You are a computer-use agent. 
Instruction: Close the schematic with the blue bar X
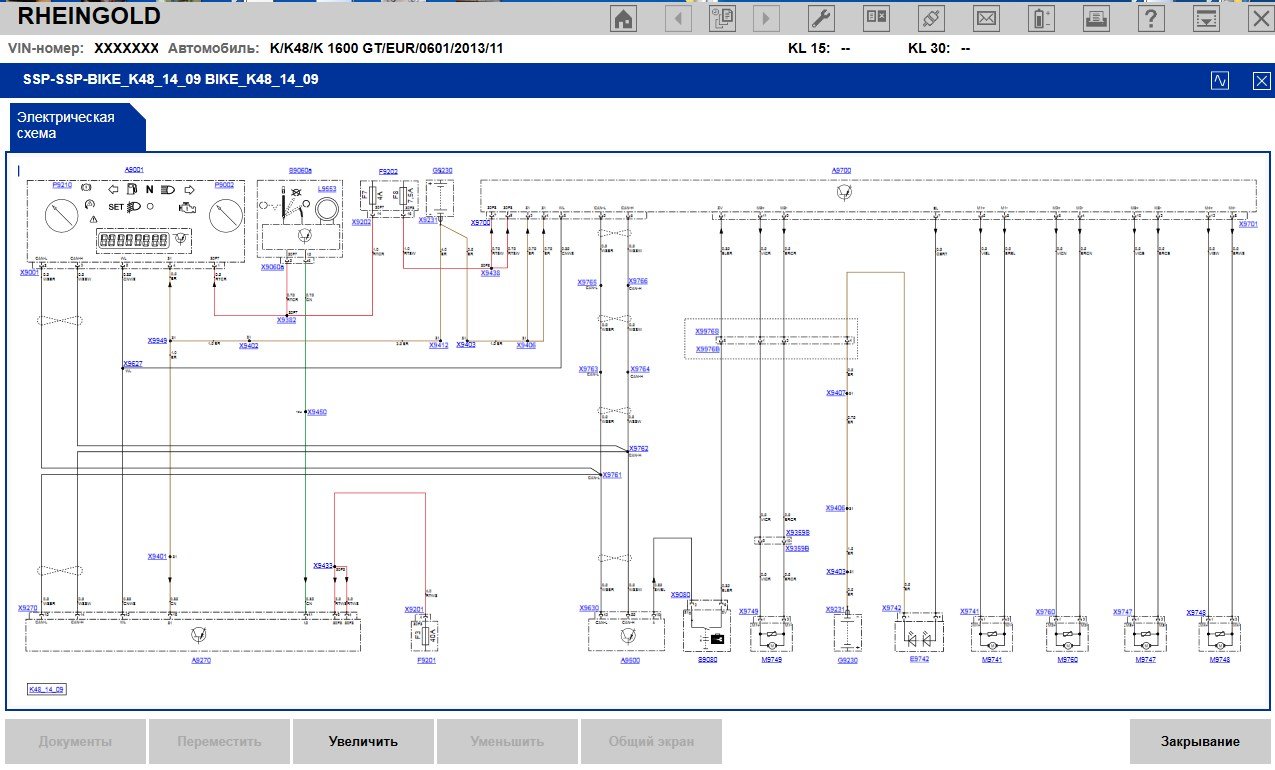point(1261,81)
